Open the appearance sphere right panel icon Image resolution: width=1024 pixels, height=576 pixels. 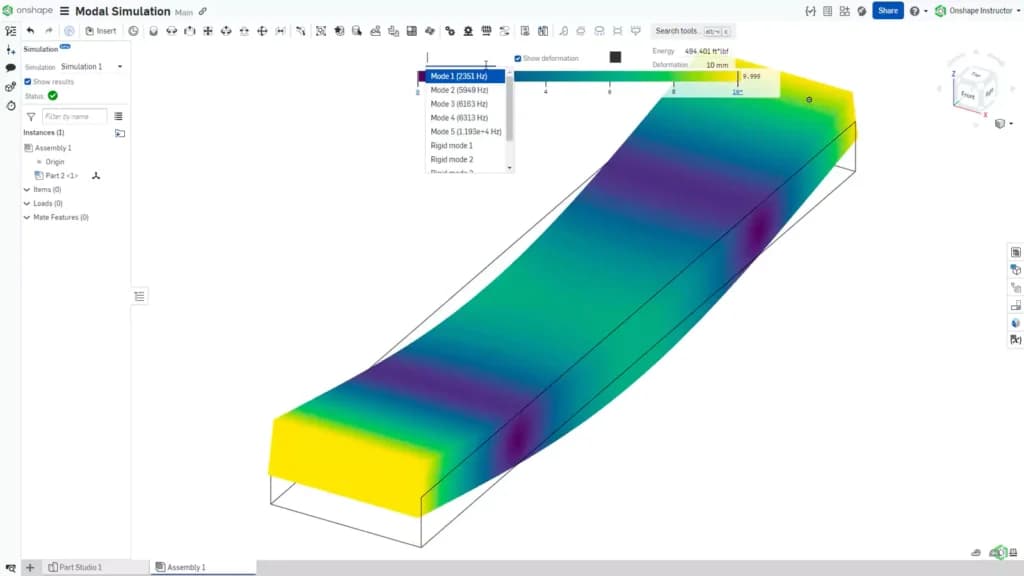[1016, 323]
